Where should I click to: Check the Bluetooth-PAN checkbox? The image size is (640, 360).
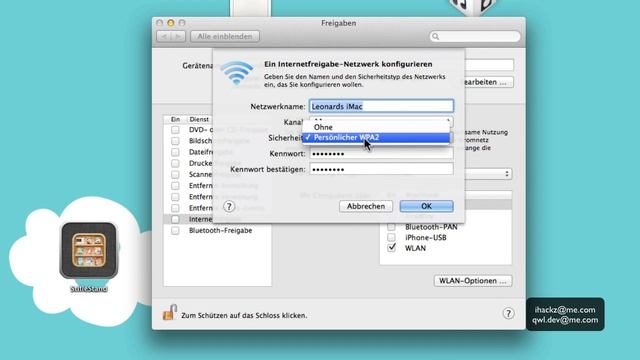point(391,227)
